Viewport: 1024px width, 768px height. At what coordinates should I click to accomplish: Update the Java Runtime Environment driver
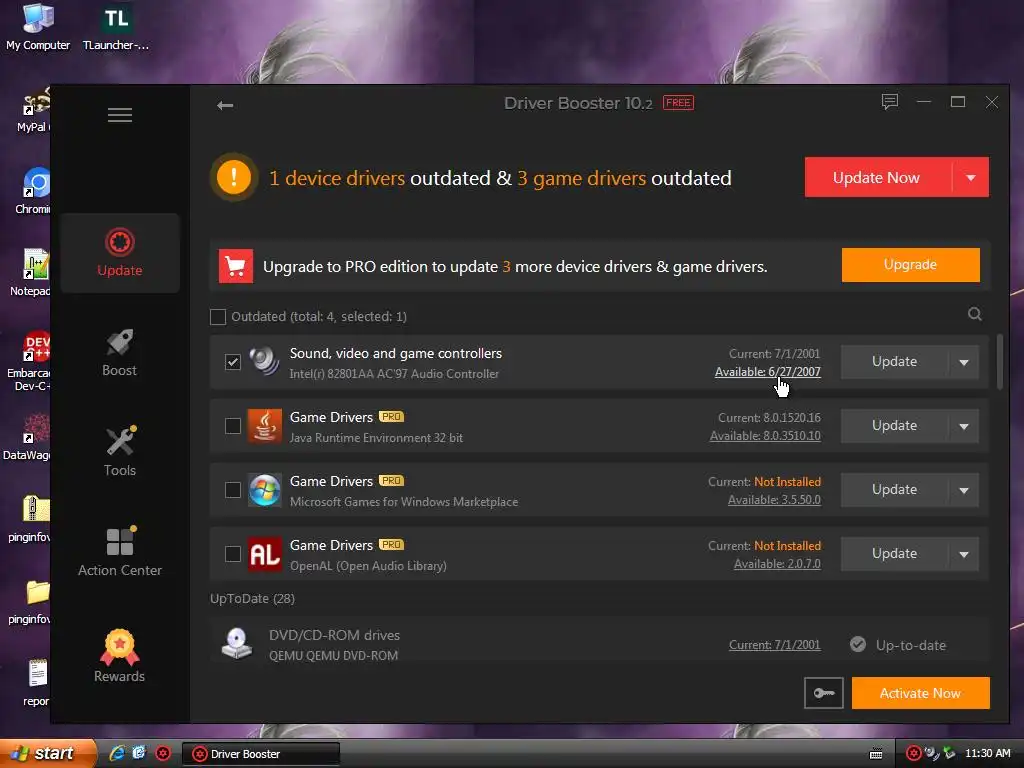coord(894,426)
